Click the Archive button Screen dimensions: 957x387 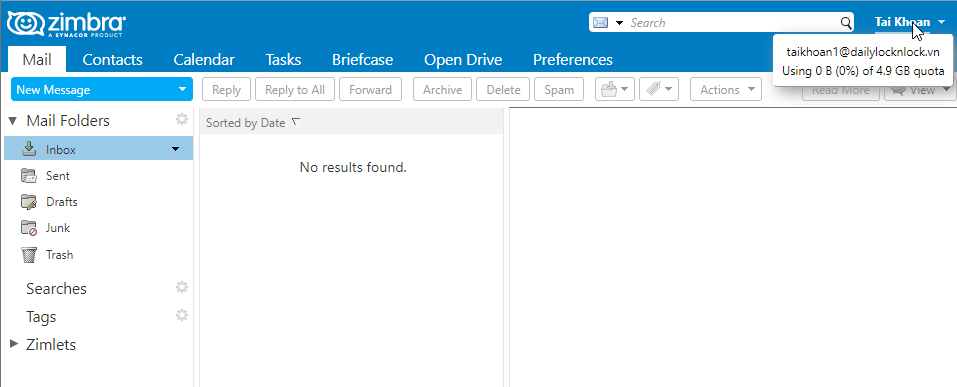pos(442,90)
